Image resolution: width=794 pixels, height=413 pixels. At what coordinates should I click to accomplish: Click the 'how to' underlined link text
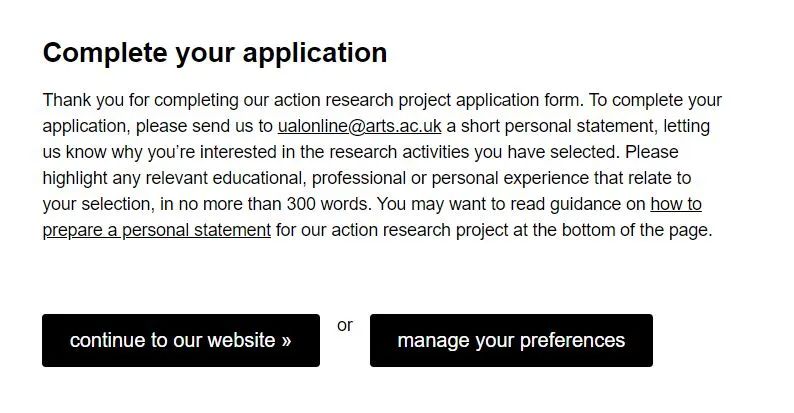675,204
